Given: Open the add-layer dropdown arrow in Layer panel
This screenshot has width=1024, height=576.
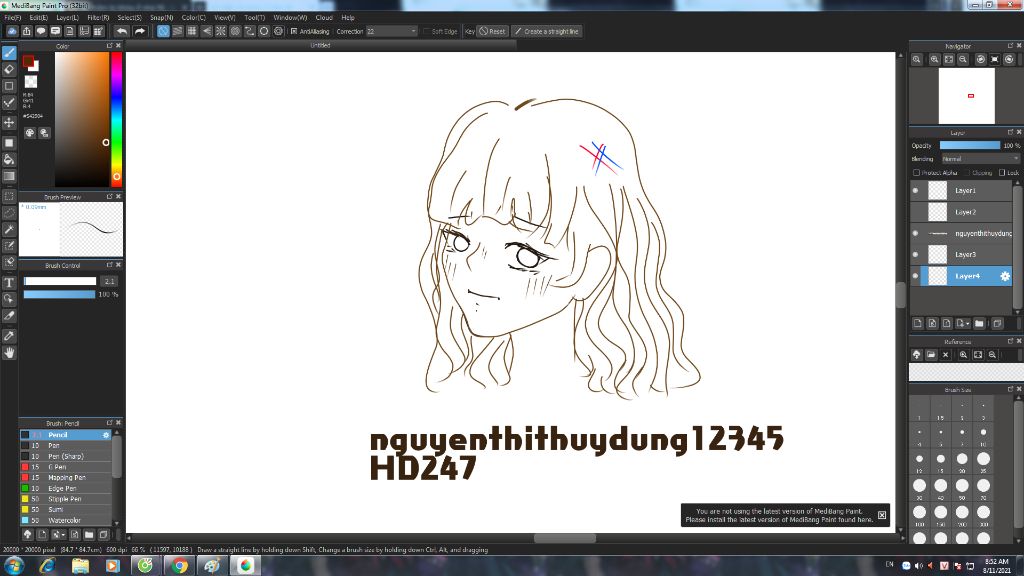Looking at the screenshot, I should pos(963,323).
